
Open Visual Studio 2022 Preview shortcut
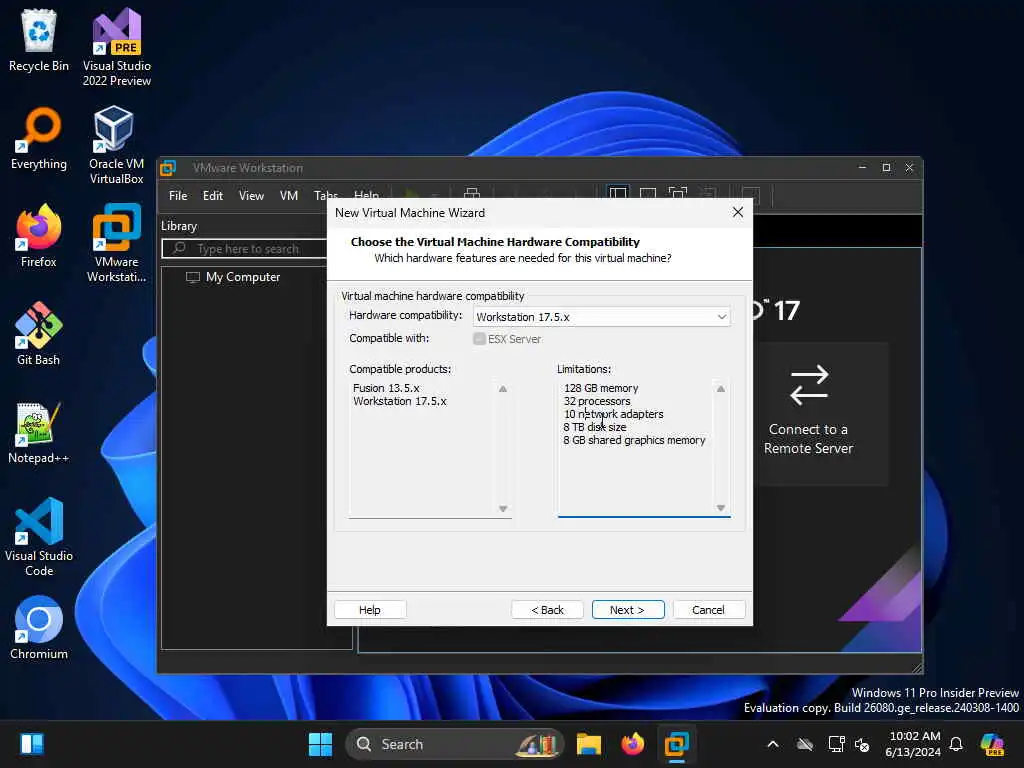click(x=116, y=47)
